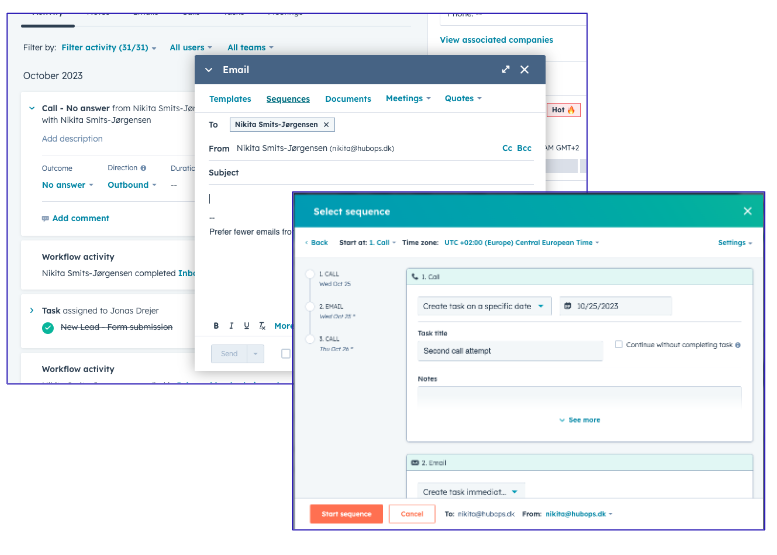Click comment bubble icon beside Add comment

(x=46, y=219)
